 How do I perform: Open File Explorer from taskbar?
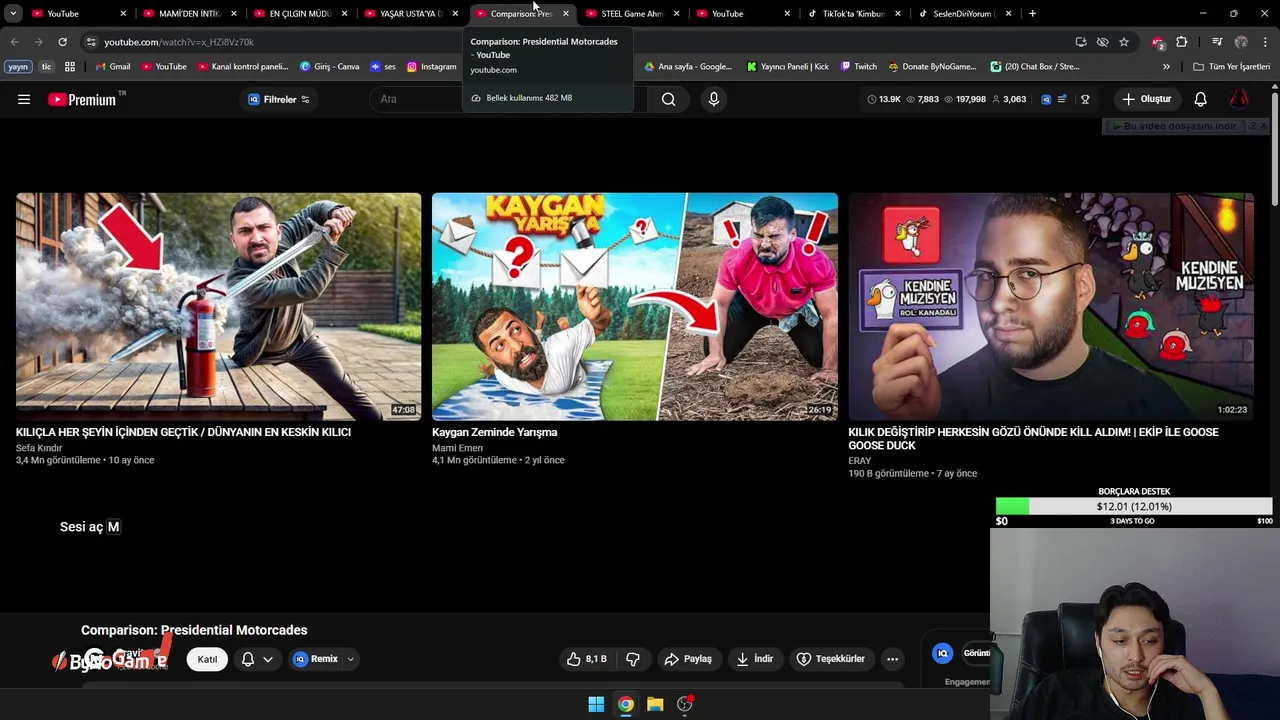click(x=655, y=704)
